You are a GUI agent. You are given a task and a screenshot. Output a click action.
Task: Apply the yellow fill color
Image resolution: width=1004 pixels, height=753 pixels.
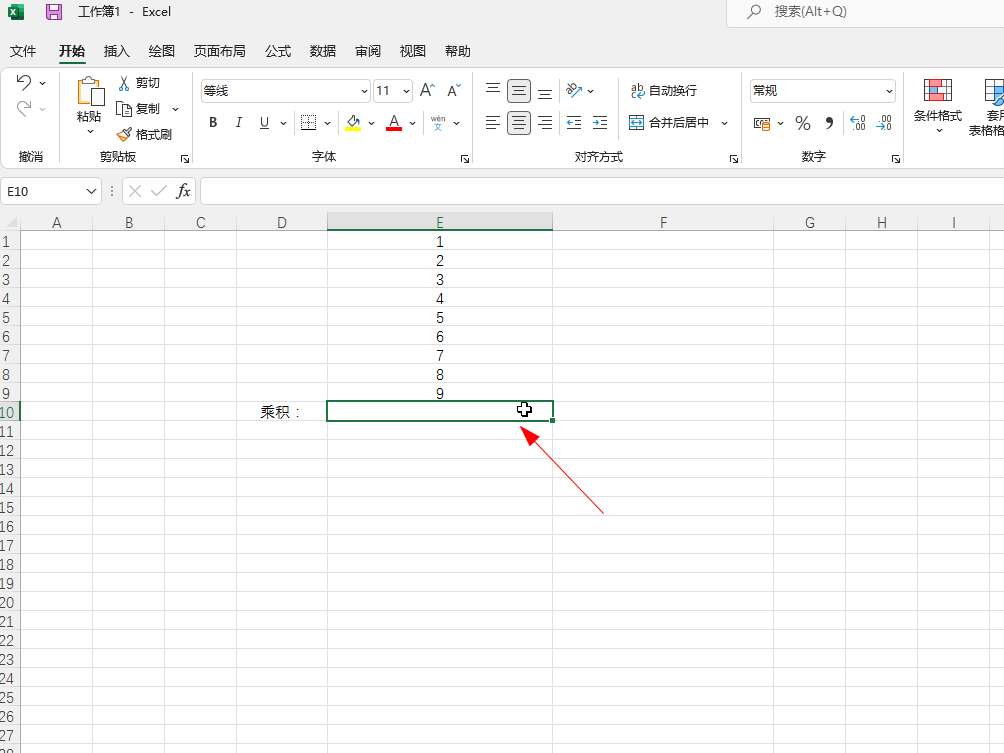click(x=353, y=123)
